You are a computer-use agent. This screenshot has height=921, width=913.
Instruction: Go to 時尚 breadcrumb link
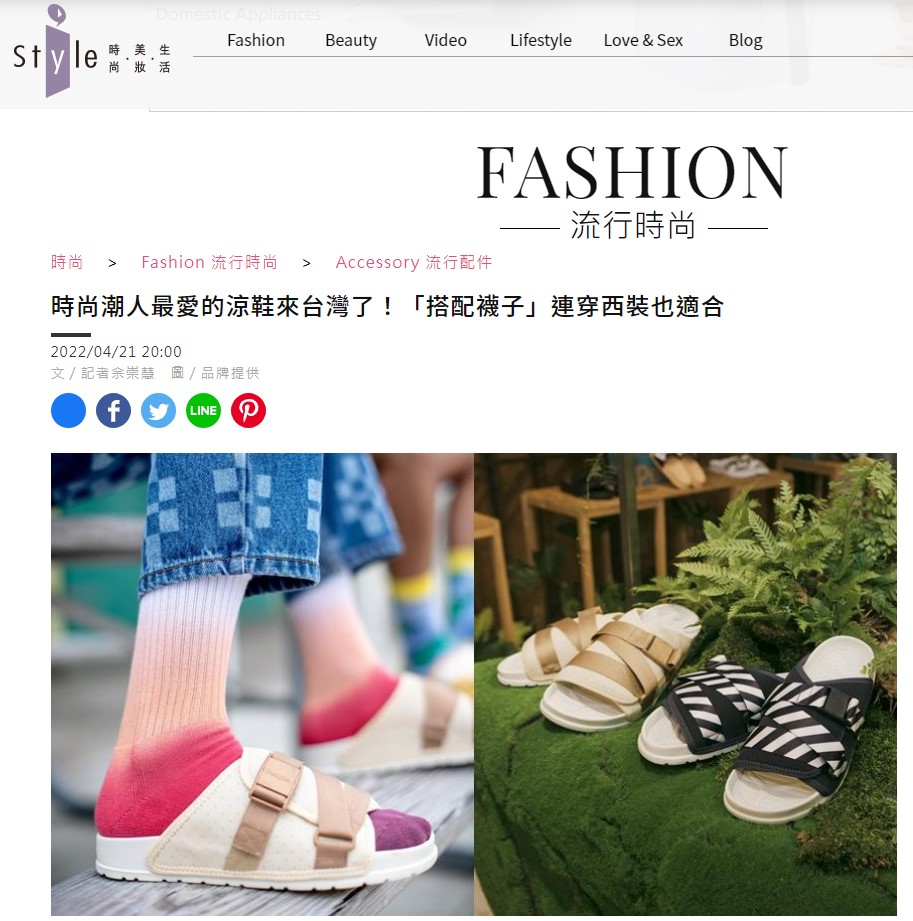(x=67, y=262)
